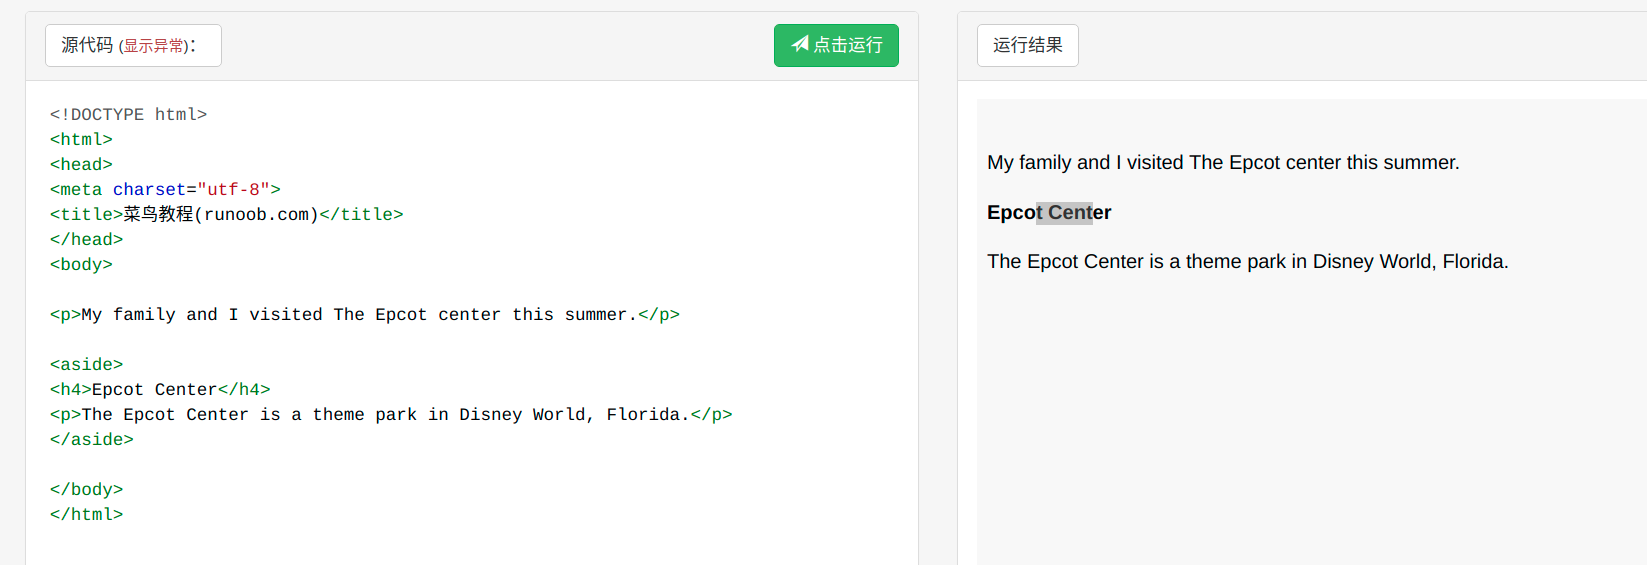Click the code paragraph about visiting Epcot
The image size is (1647, 565).
tap(365, 314)
